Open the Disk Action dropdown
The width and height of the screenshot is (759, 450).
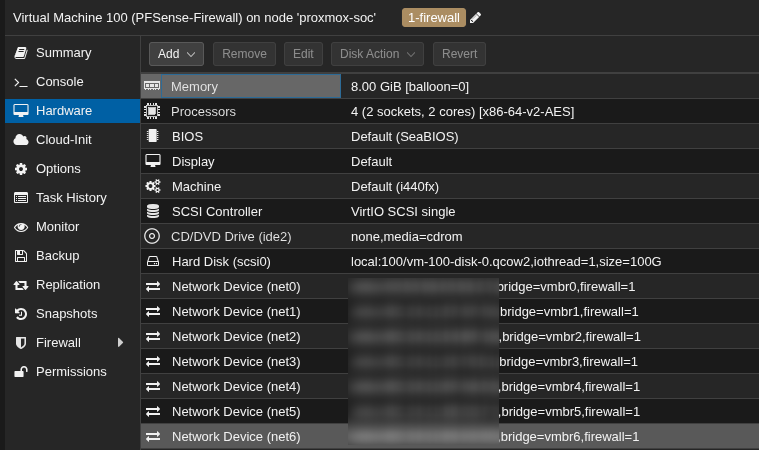tap(377, 54)
